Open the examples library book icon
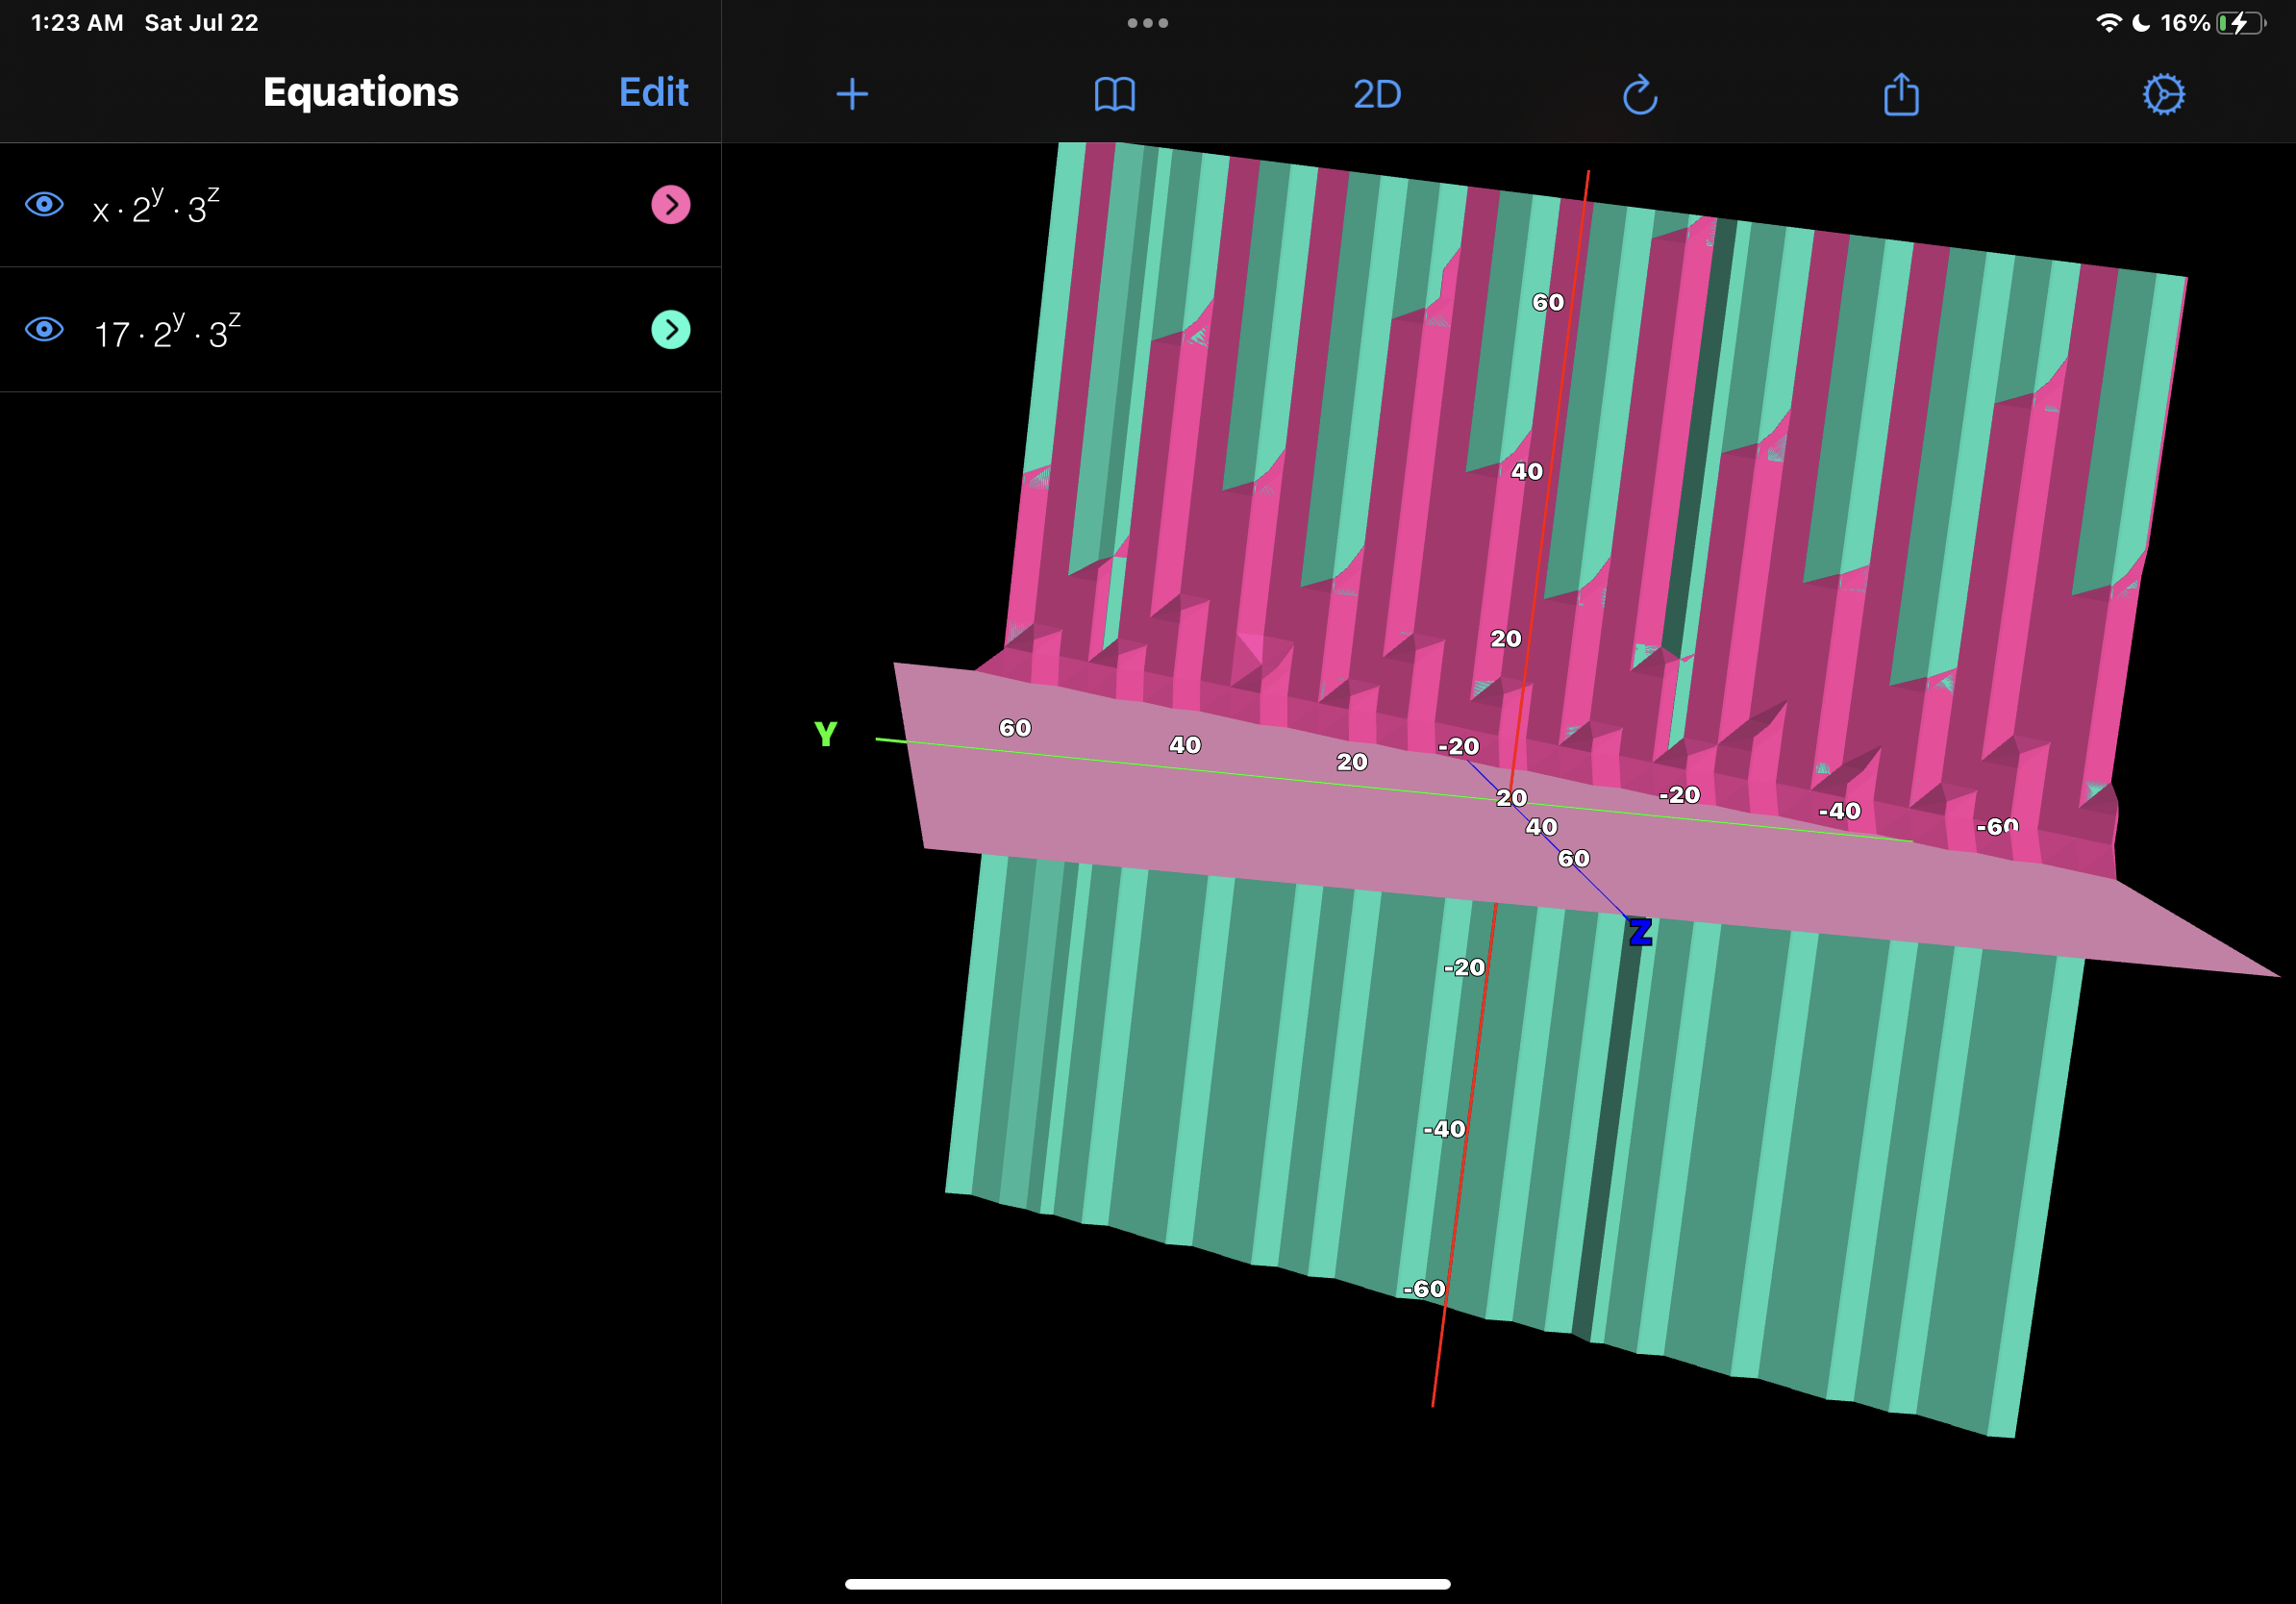This screenshot has height=1604, width=2296. (x=1114, y=95)
